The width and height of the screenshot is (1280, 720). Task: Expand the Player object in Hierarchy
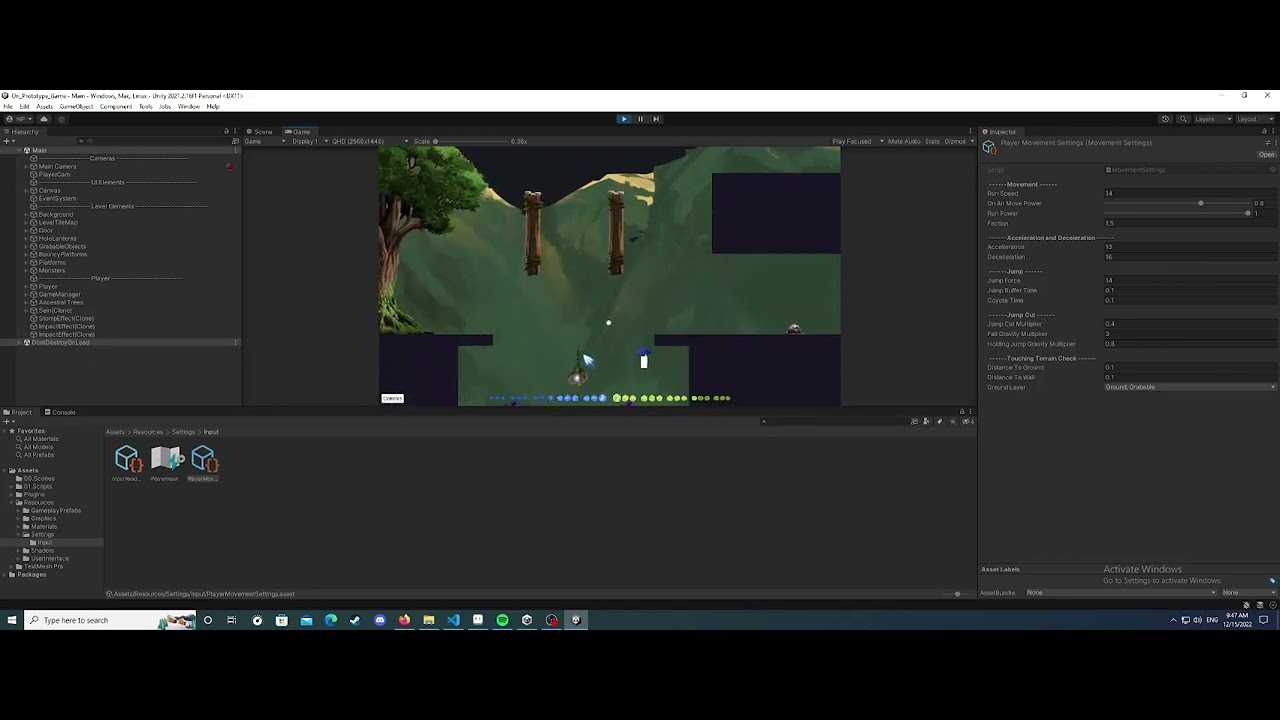(27, 287)
